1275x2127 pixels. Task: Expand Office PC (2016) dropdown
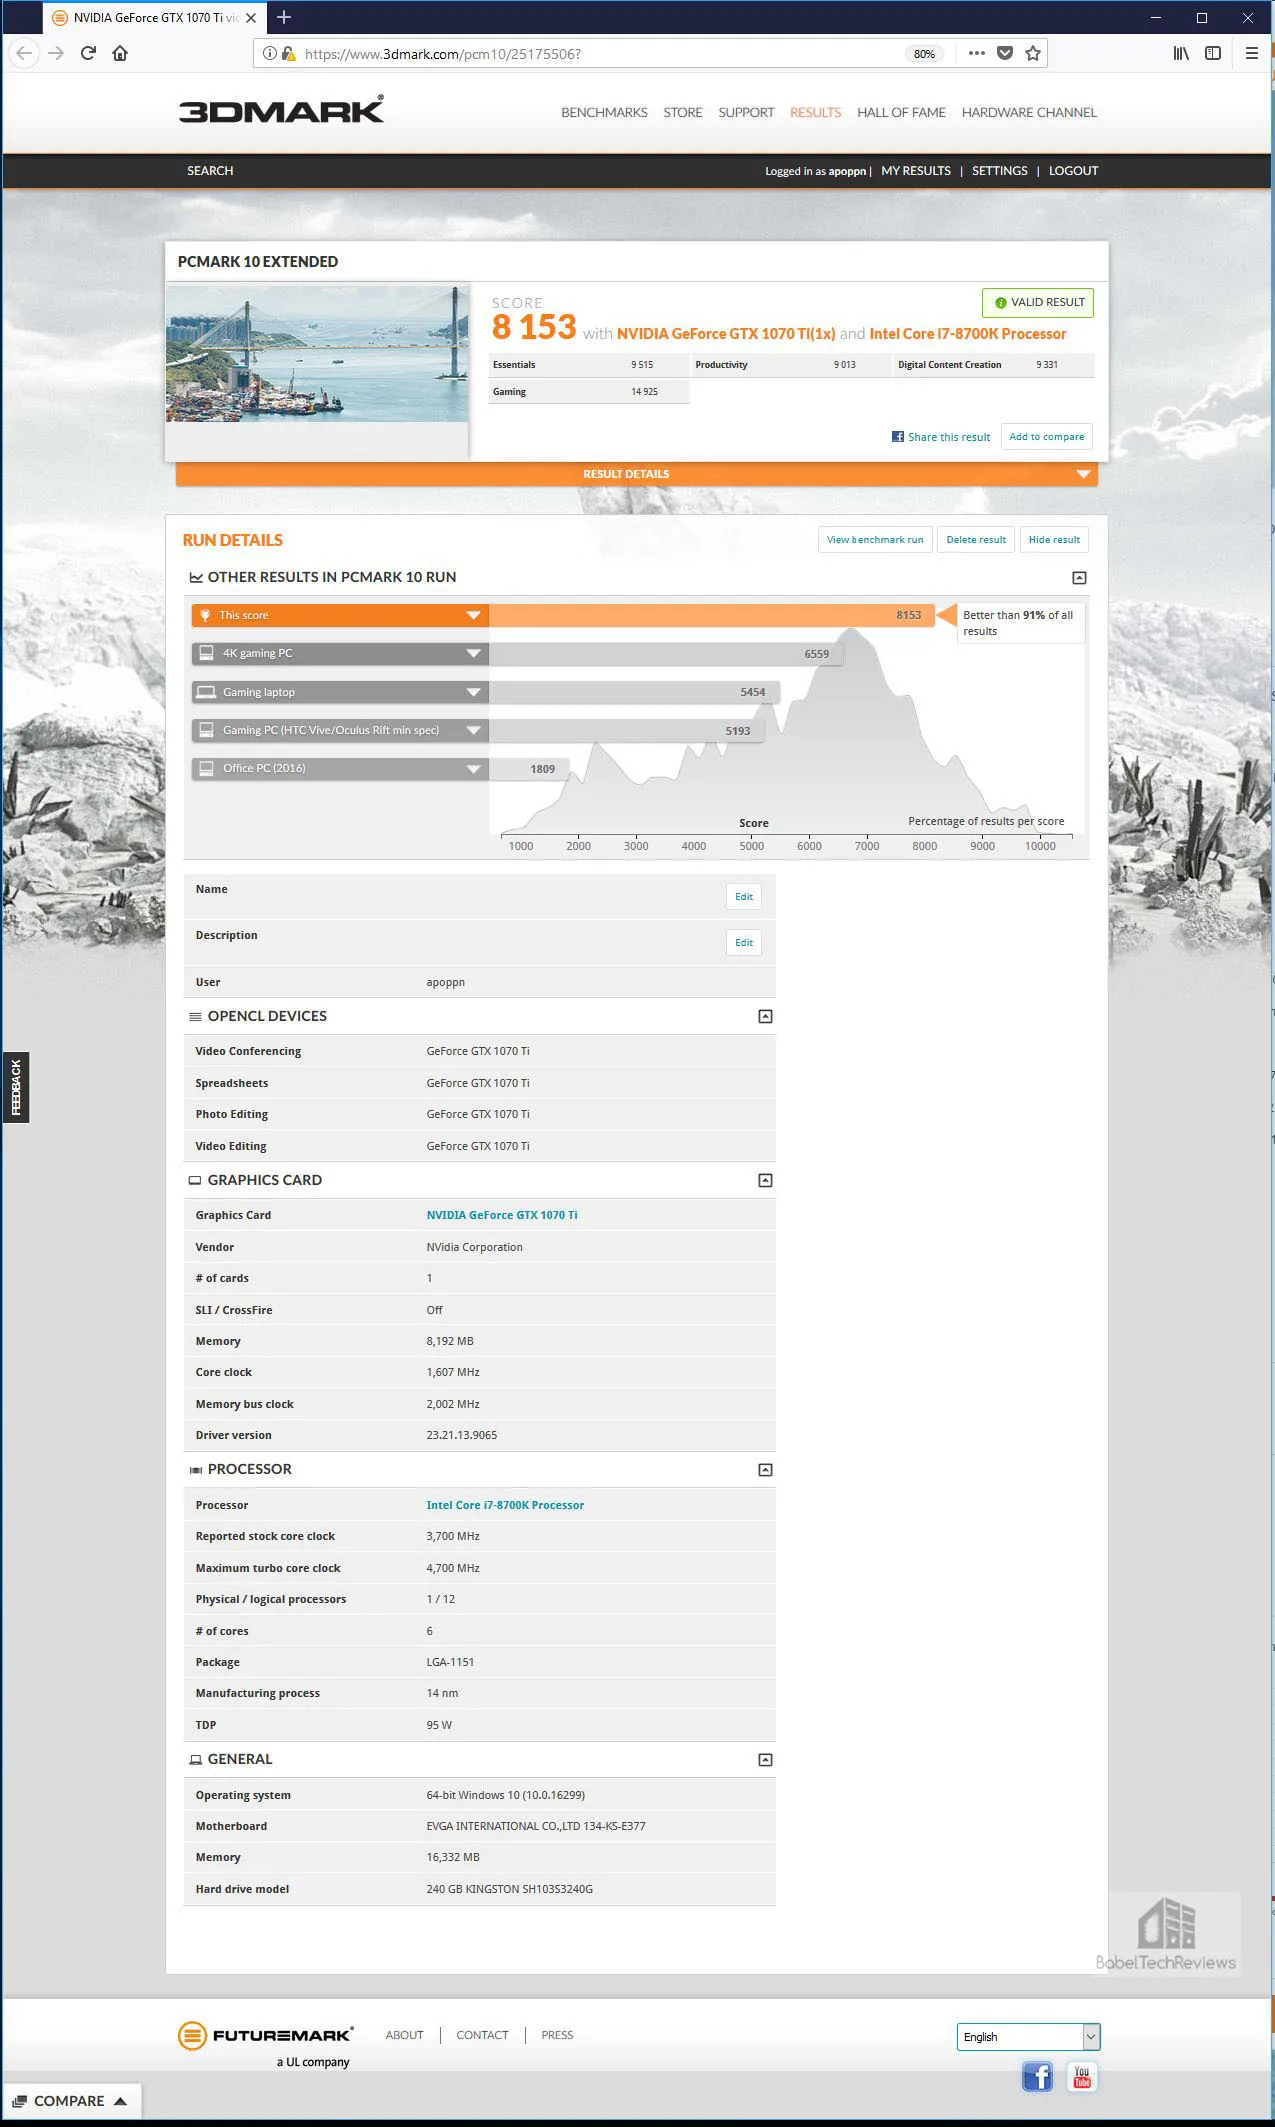click(474, 769)
